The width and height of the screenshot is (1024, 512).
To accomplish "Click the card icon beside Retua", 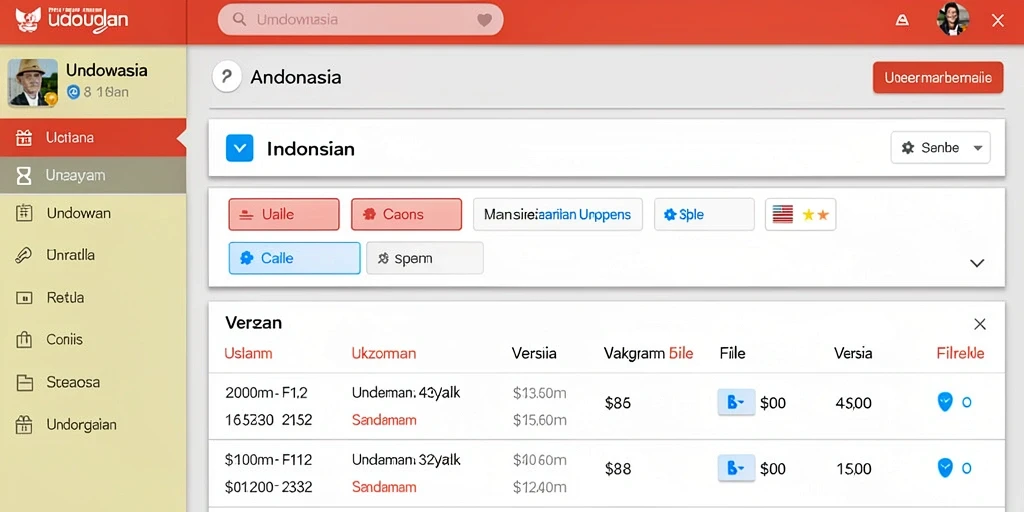I will coord(24,298).
